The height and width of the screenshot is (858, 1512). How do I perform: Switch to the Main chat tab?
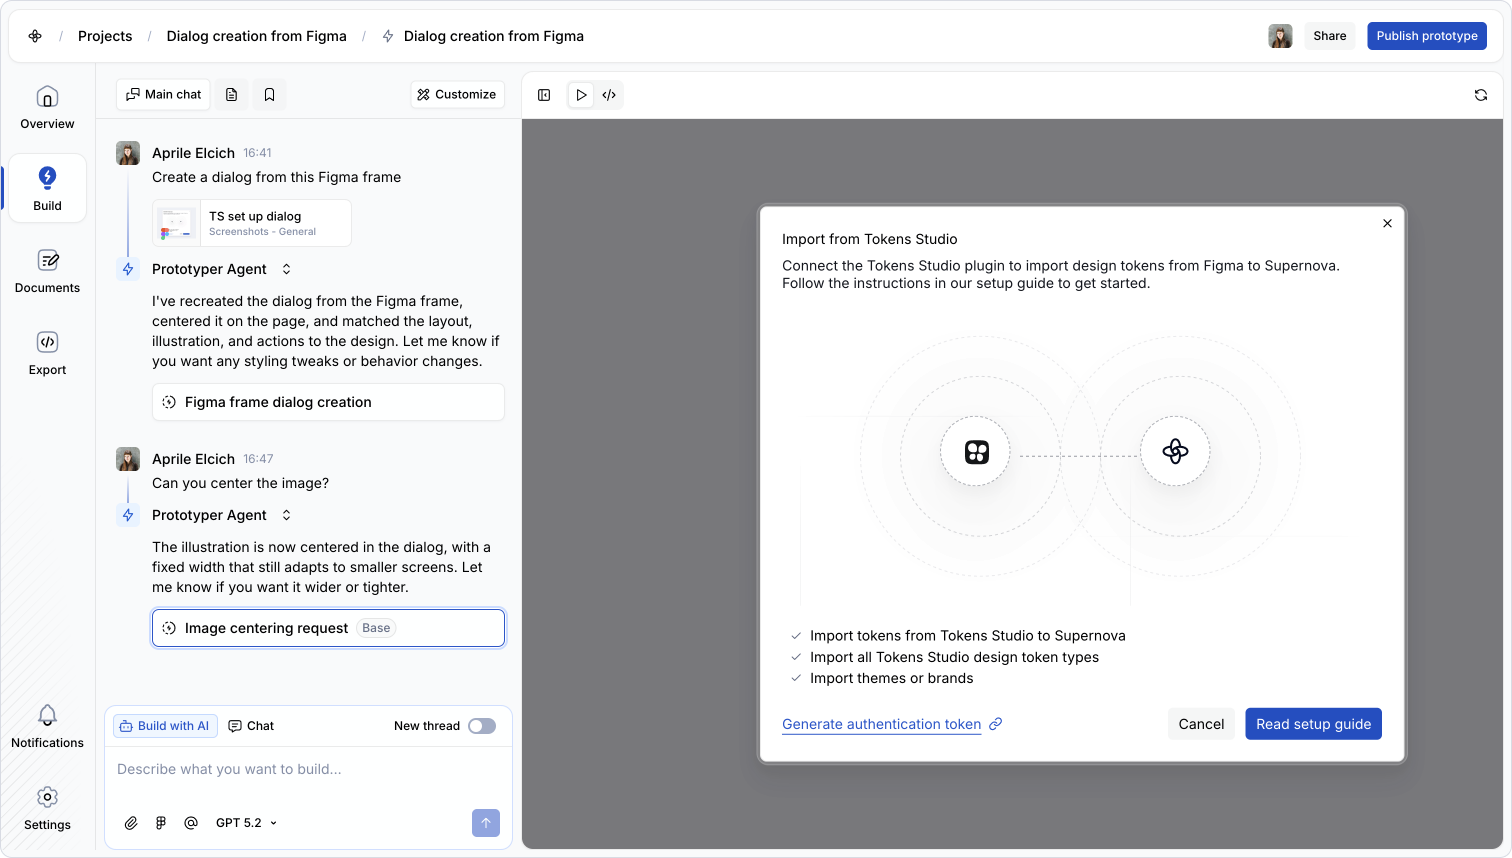tap(163, 94)
